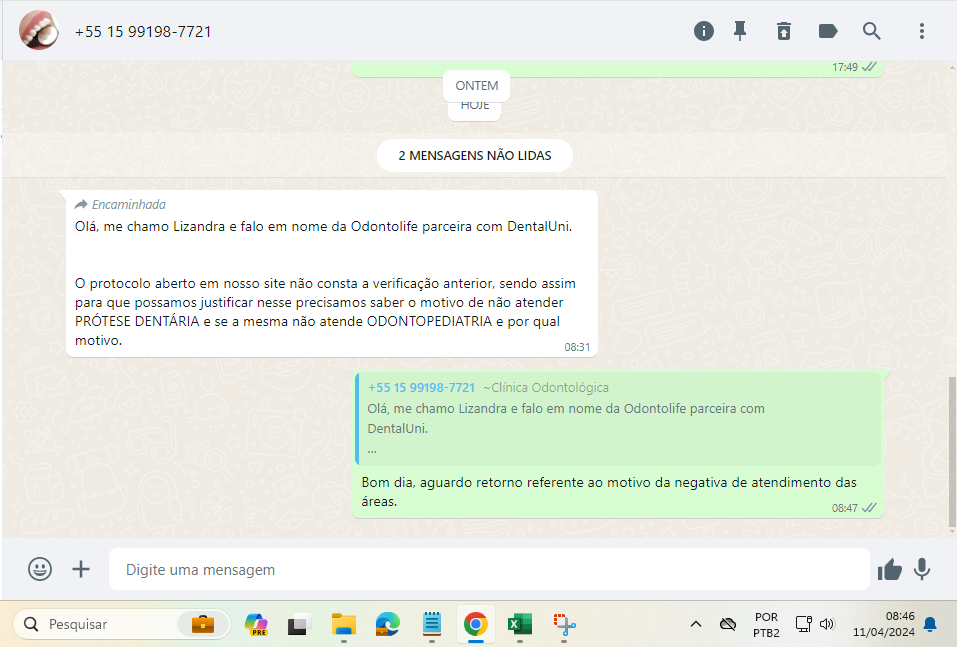Click the plus icon to attach file

click(x=81, y=569)
